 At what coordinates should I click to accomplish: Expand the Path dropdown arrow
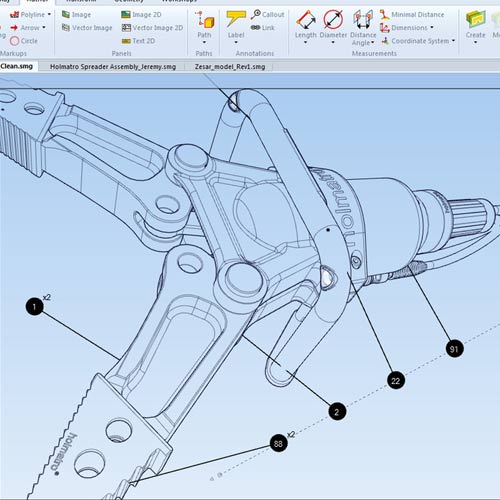click(x=204, y=42)
